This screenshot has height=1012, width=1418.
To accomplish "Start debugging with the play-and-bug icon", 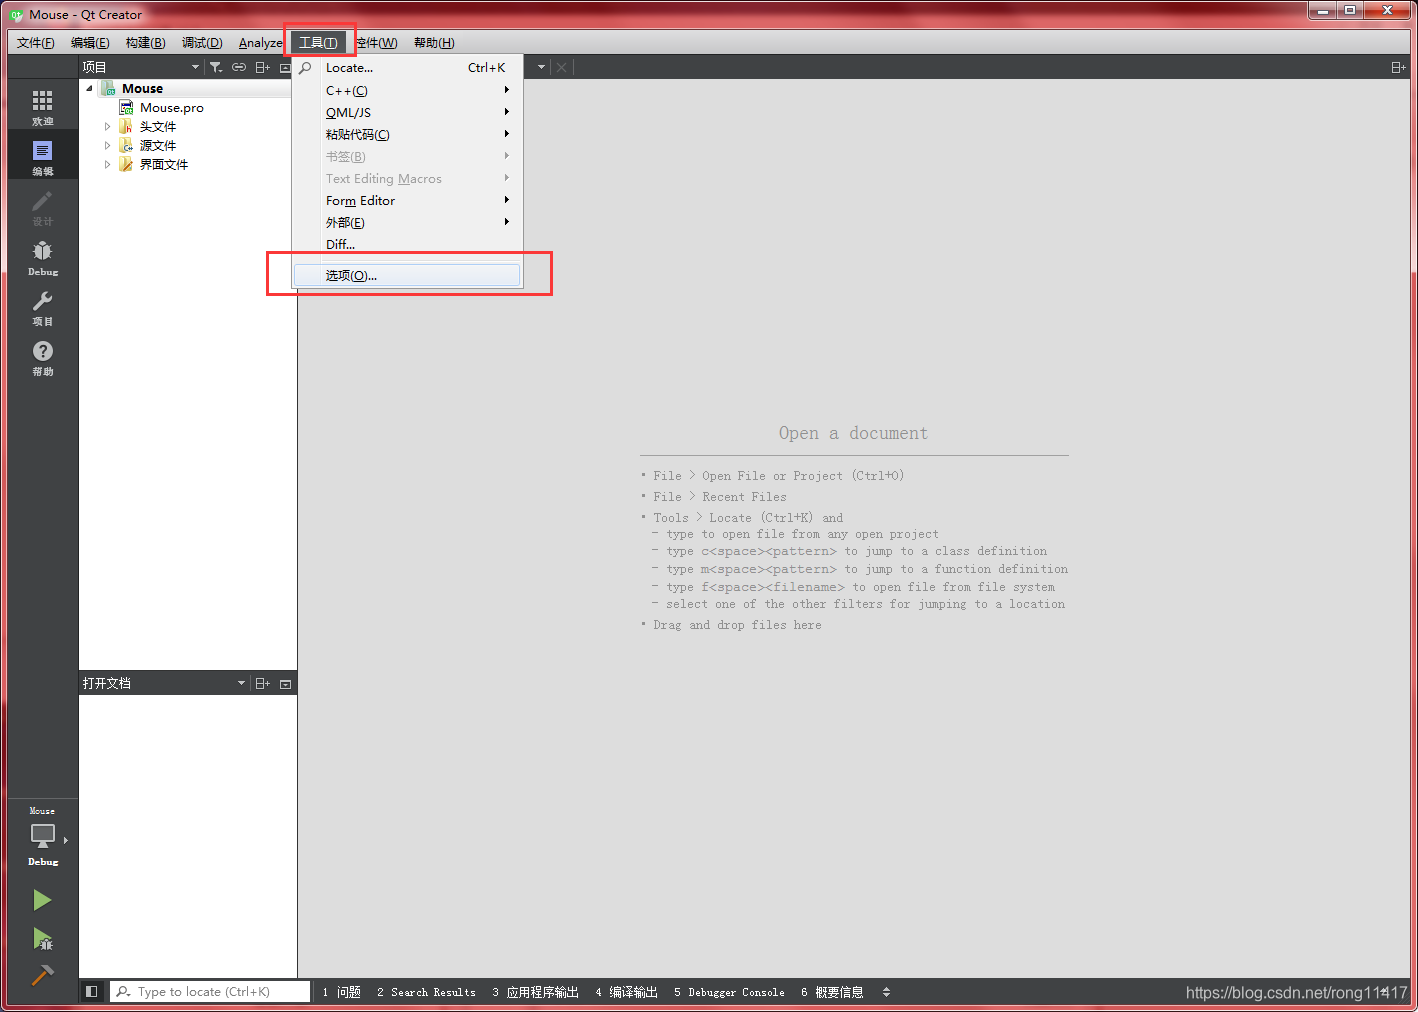I will pyautogui.click(x=42, y=938).
